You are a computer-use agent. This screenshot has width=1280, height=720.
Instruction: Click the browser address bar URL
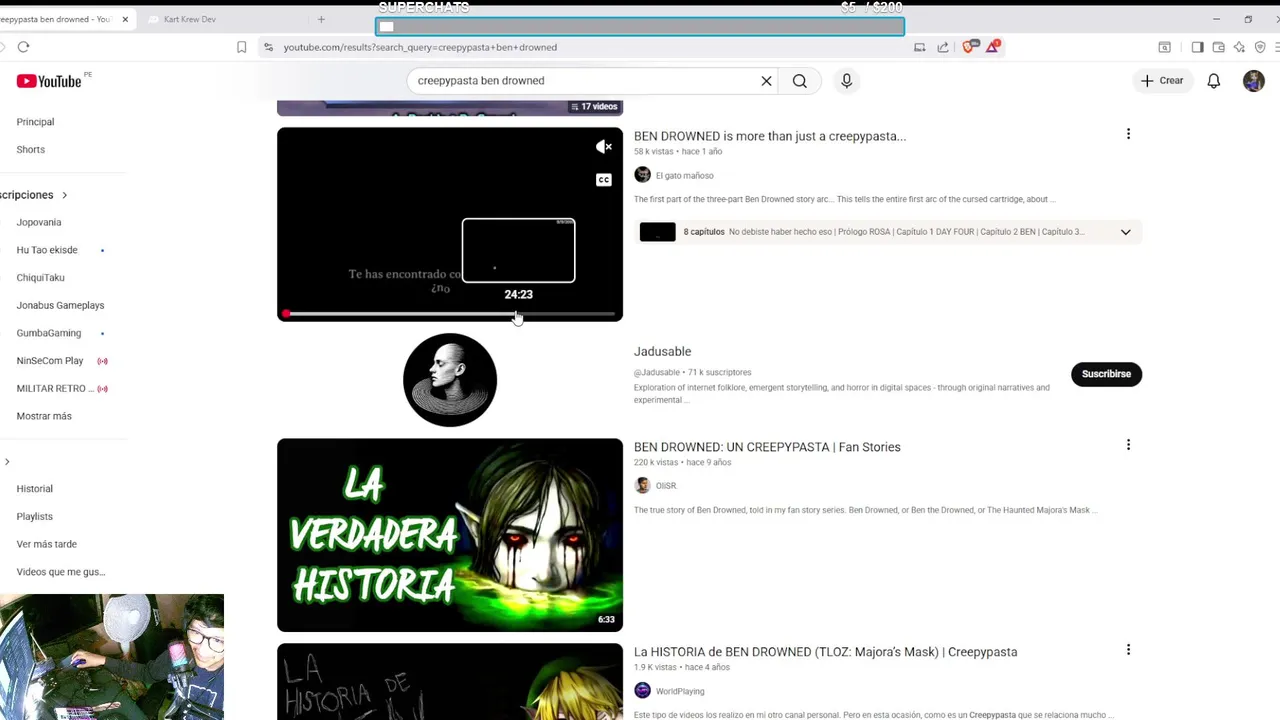coord(420,47)
